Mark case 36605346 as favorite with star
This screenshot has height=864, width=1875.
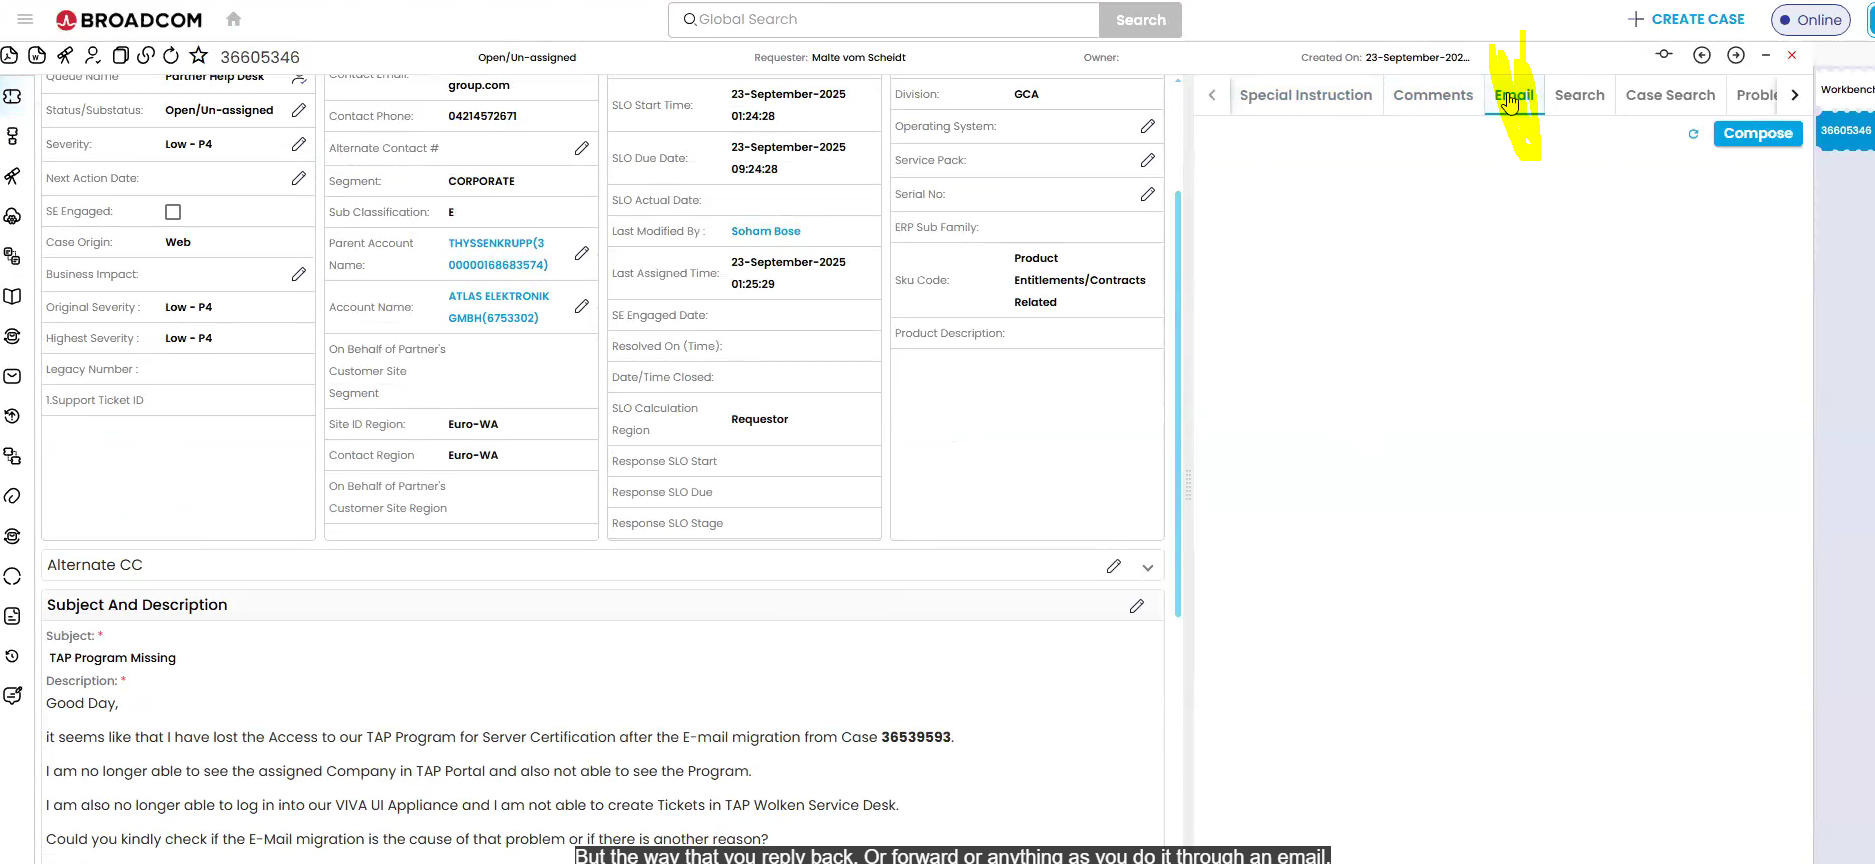(x=199, y=56)
